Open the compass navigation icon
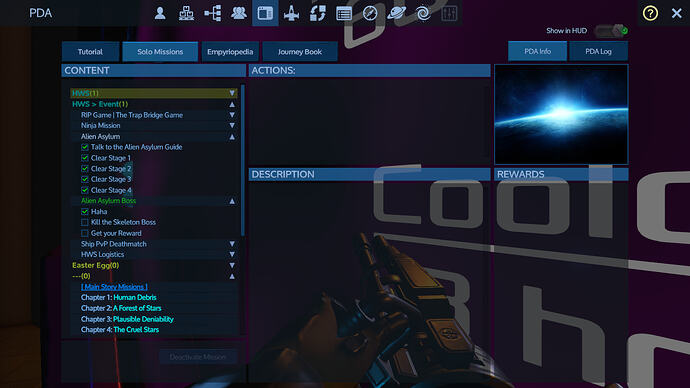 [x=370, y=13]
